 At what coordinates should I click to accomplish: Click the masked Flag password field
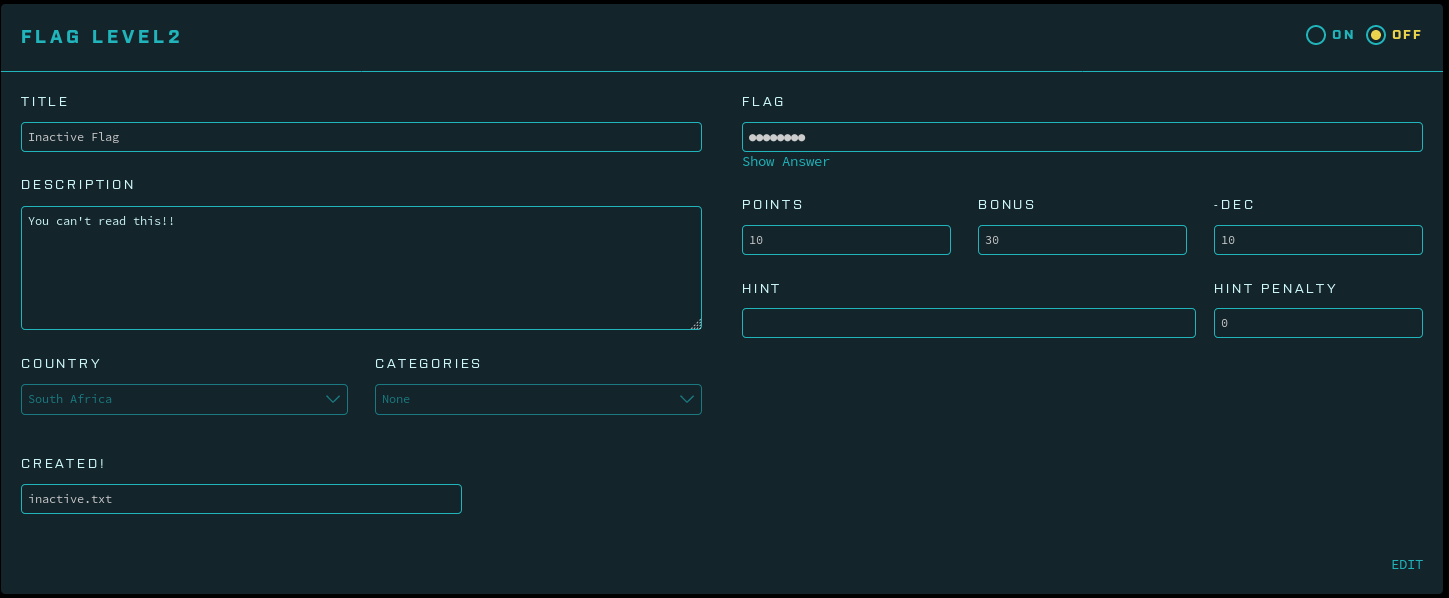pos(1082,137)
